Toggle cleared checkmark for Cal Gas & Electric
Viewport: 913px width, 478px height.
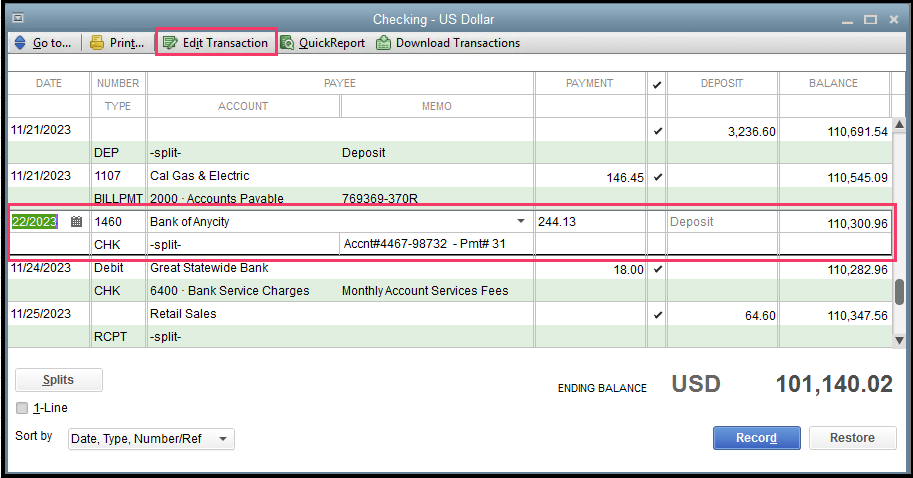[657, 177]
